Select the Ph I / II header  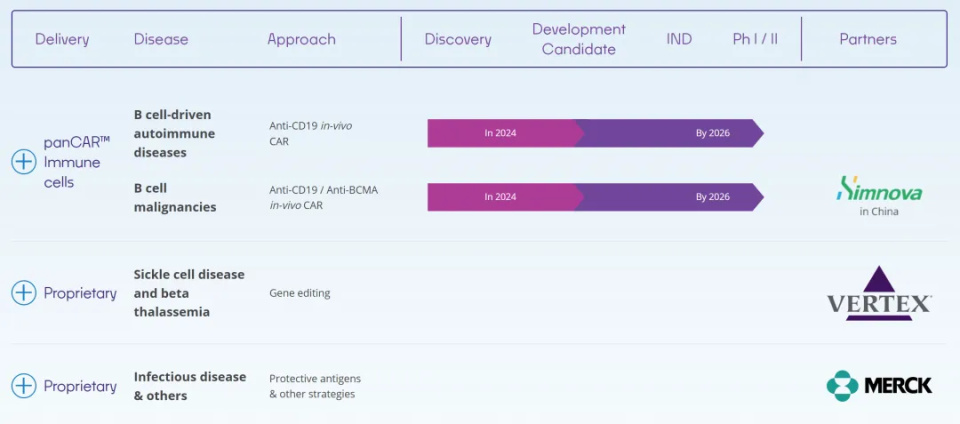[x=755, y=39]
